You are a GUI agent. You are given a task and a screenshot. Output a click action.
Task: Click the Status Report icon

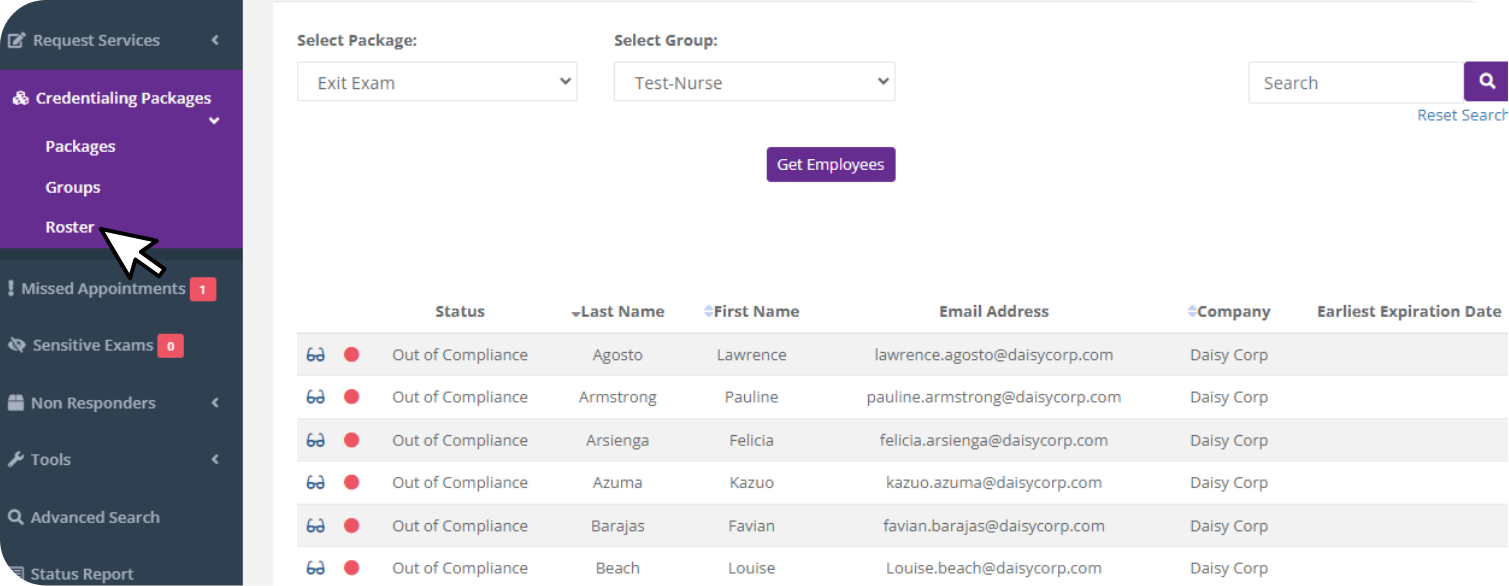tap(15, 574)
